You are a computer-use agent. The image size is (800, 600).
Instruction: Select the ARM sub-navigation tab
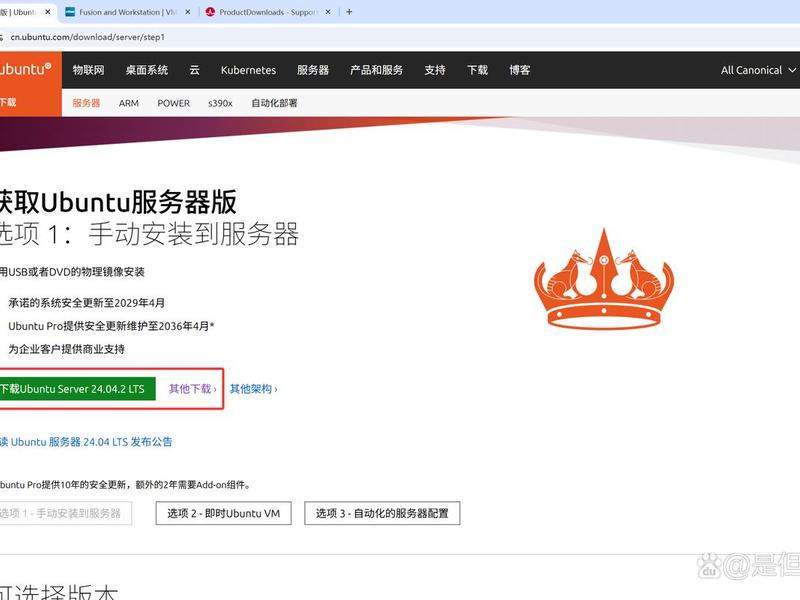[129, 103]
